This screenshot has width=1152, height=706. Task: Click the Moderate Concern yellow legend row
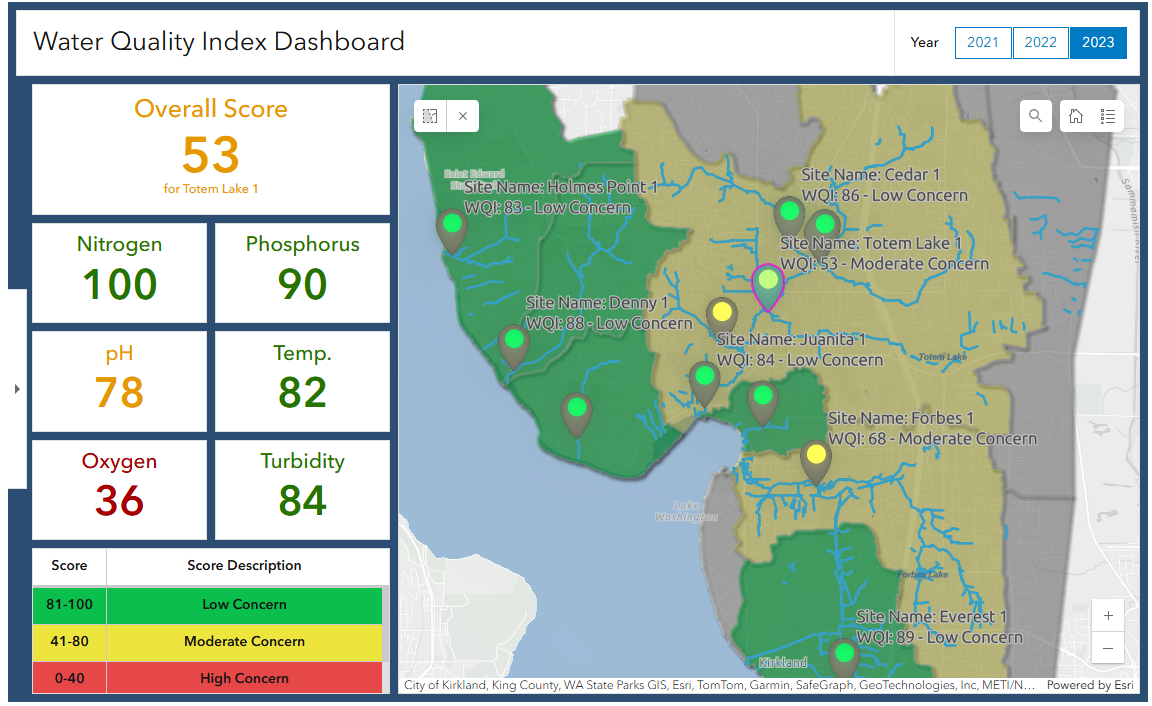(x=244, y=641)
